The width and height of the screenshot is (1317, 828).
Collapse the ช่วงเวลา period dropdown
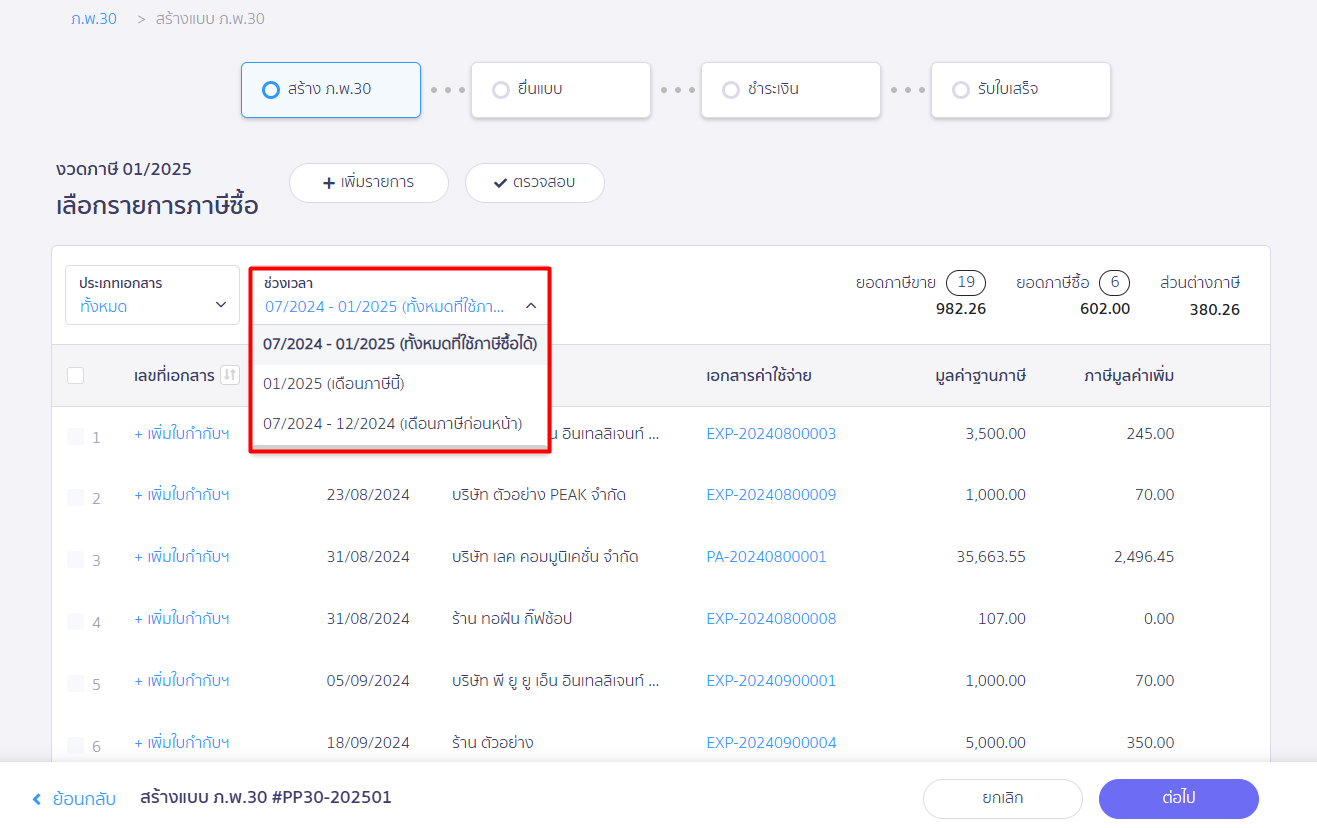[x=530, y=307]
